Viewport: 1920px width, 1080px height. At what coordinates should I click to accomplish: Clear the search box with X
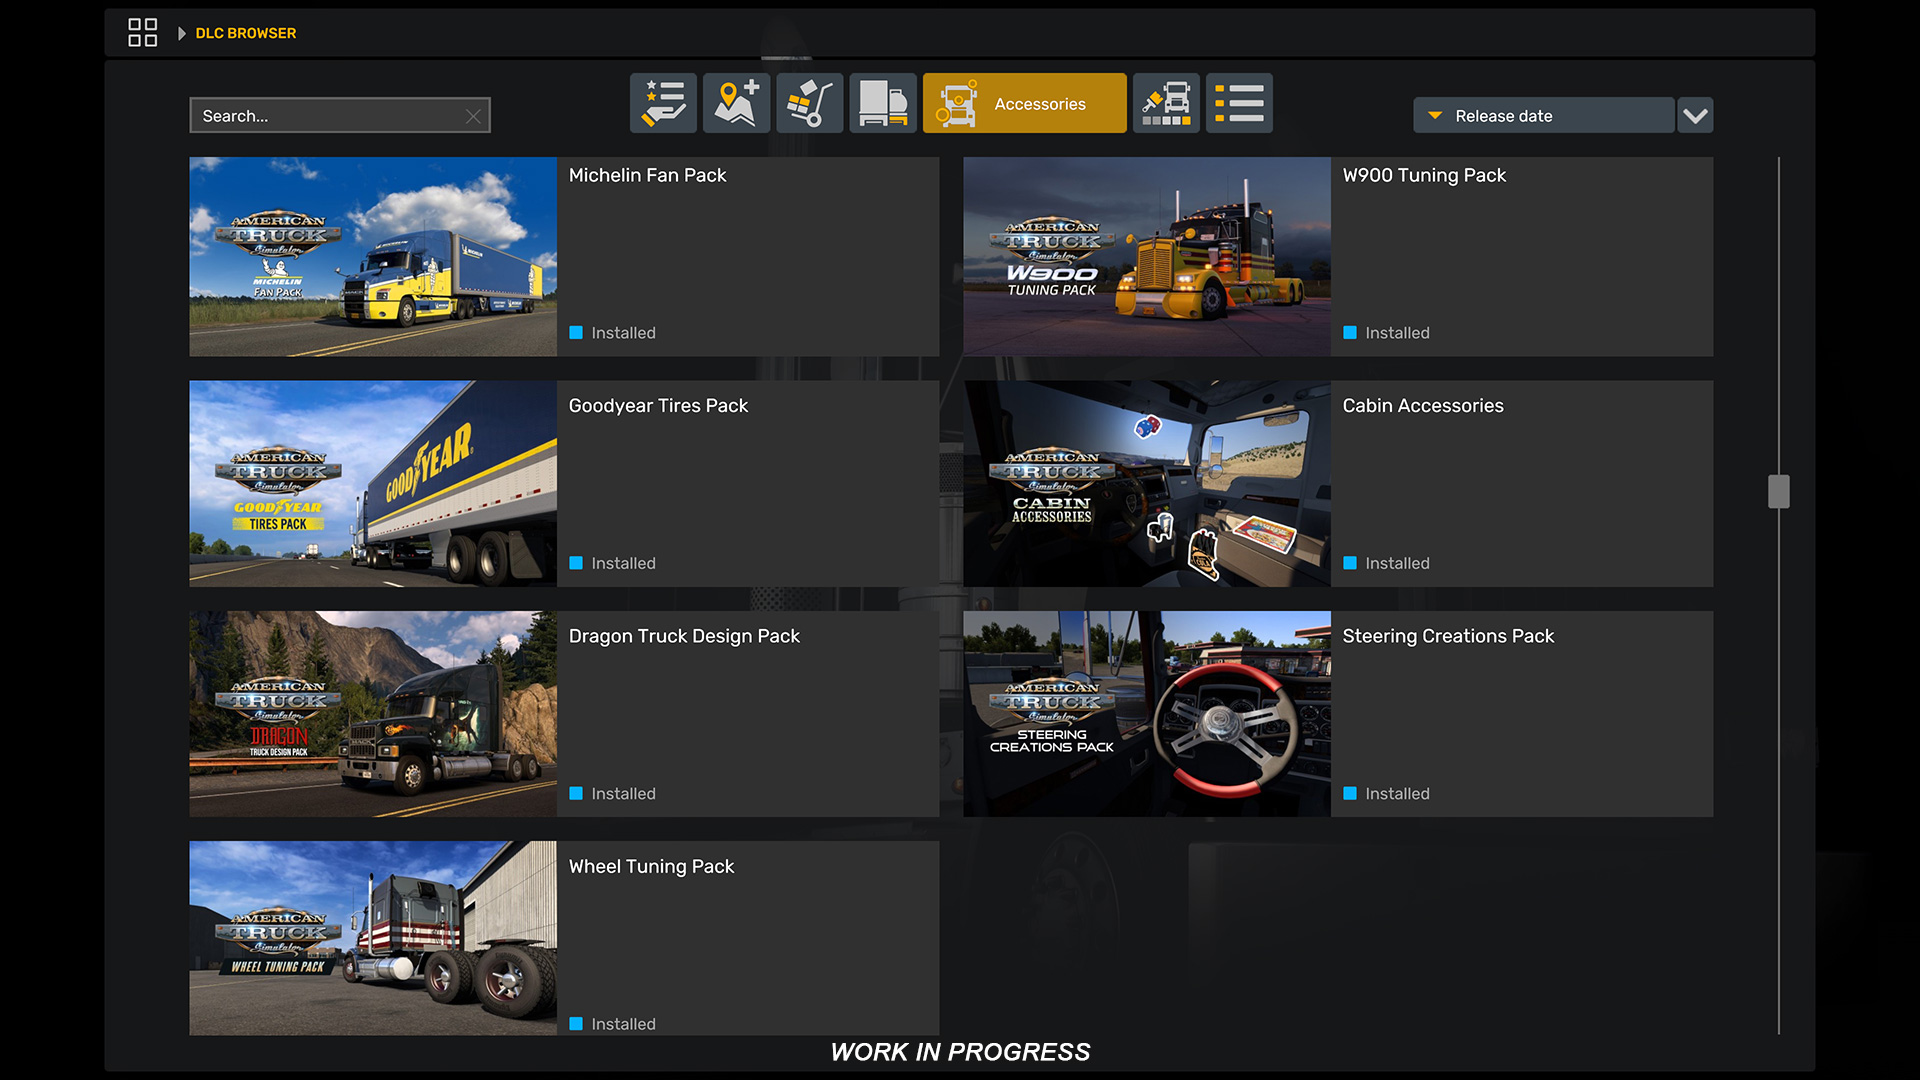pos(473,116)
